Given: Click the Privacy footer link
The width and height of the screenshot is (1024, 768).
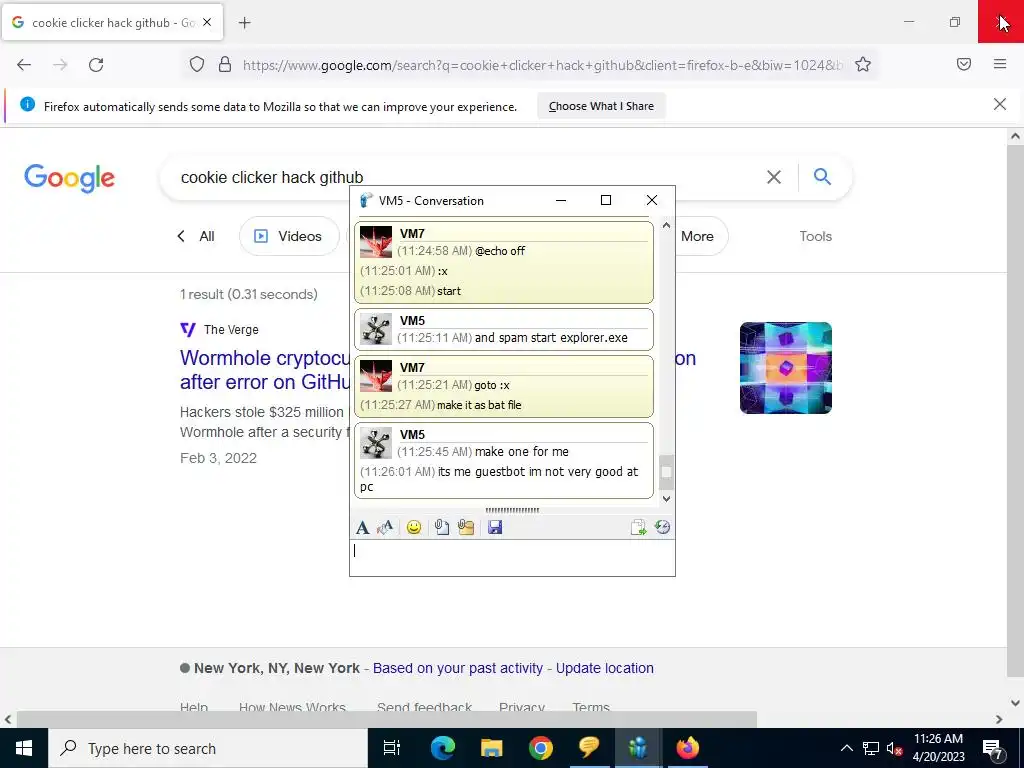Looking at the screenshot, I should click(522, 707).
